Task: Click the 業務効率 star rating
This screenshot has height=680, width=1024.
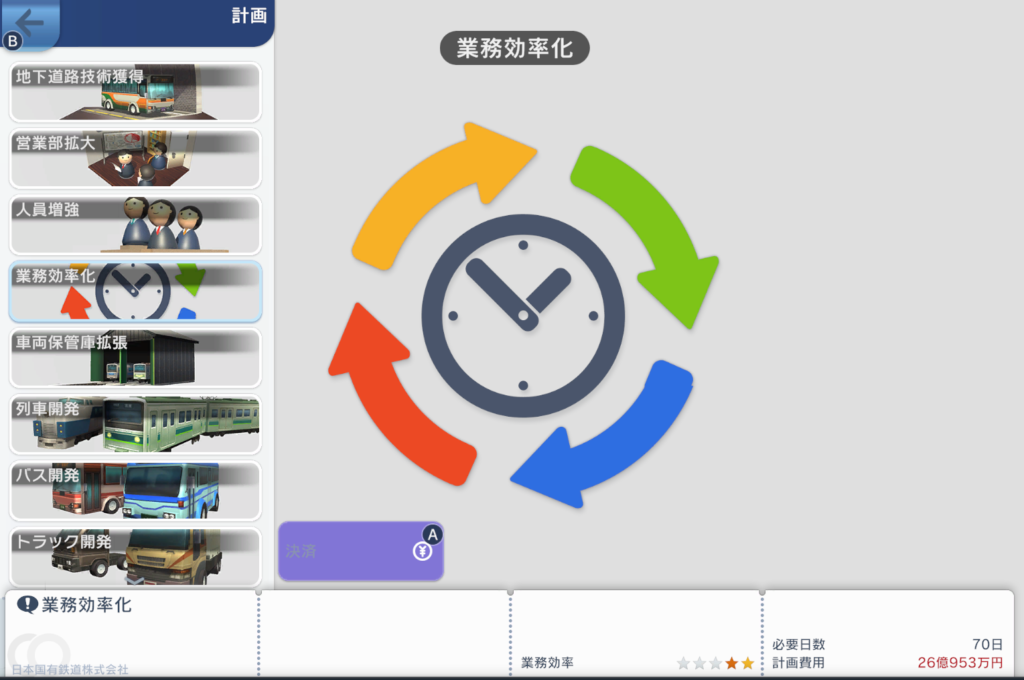Action: click(x=715, y=663)
